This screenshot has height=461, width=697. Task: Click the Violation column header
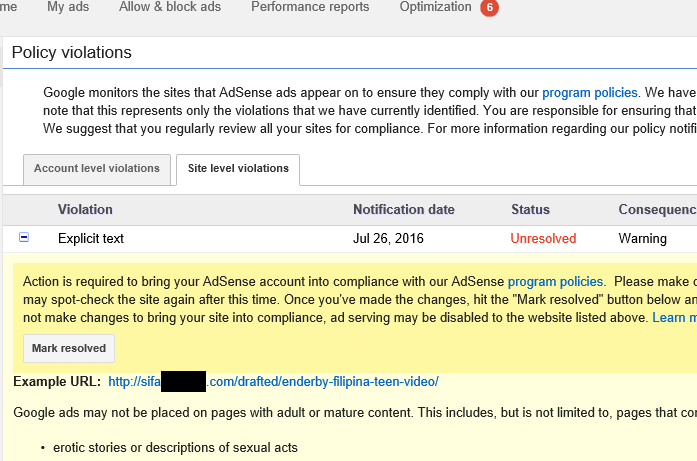point(85,209)
